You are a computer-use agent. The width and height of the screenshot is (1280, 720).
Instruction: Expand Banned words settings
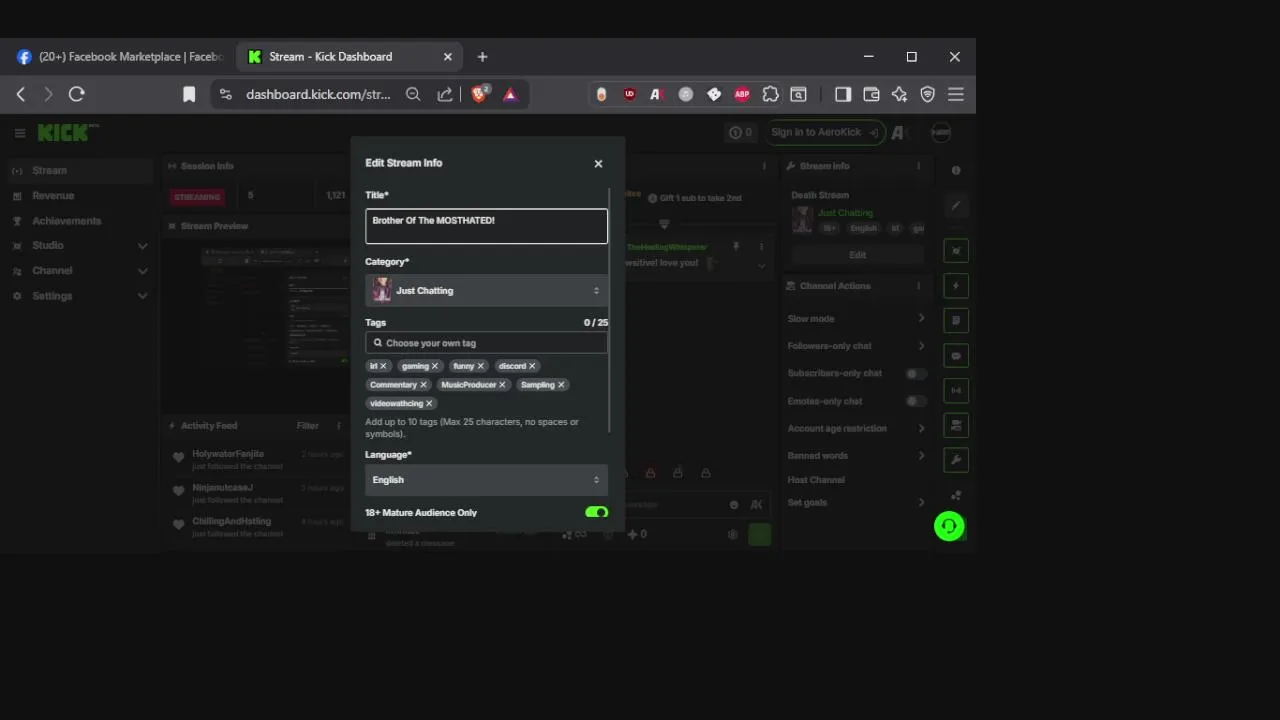[x=857, y=455]
